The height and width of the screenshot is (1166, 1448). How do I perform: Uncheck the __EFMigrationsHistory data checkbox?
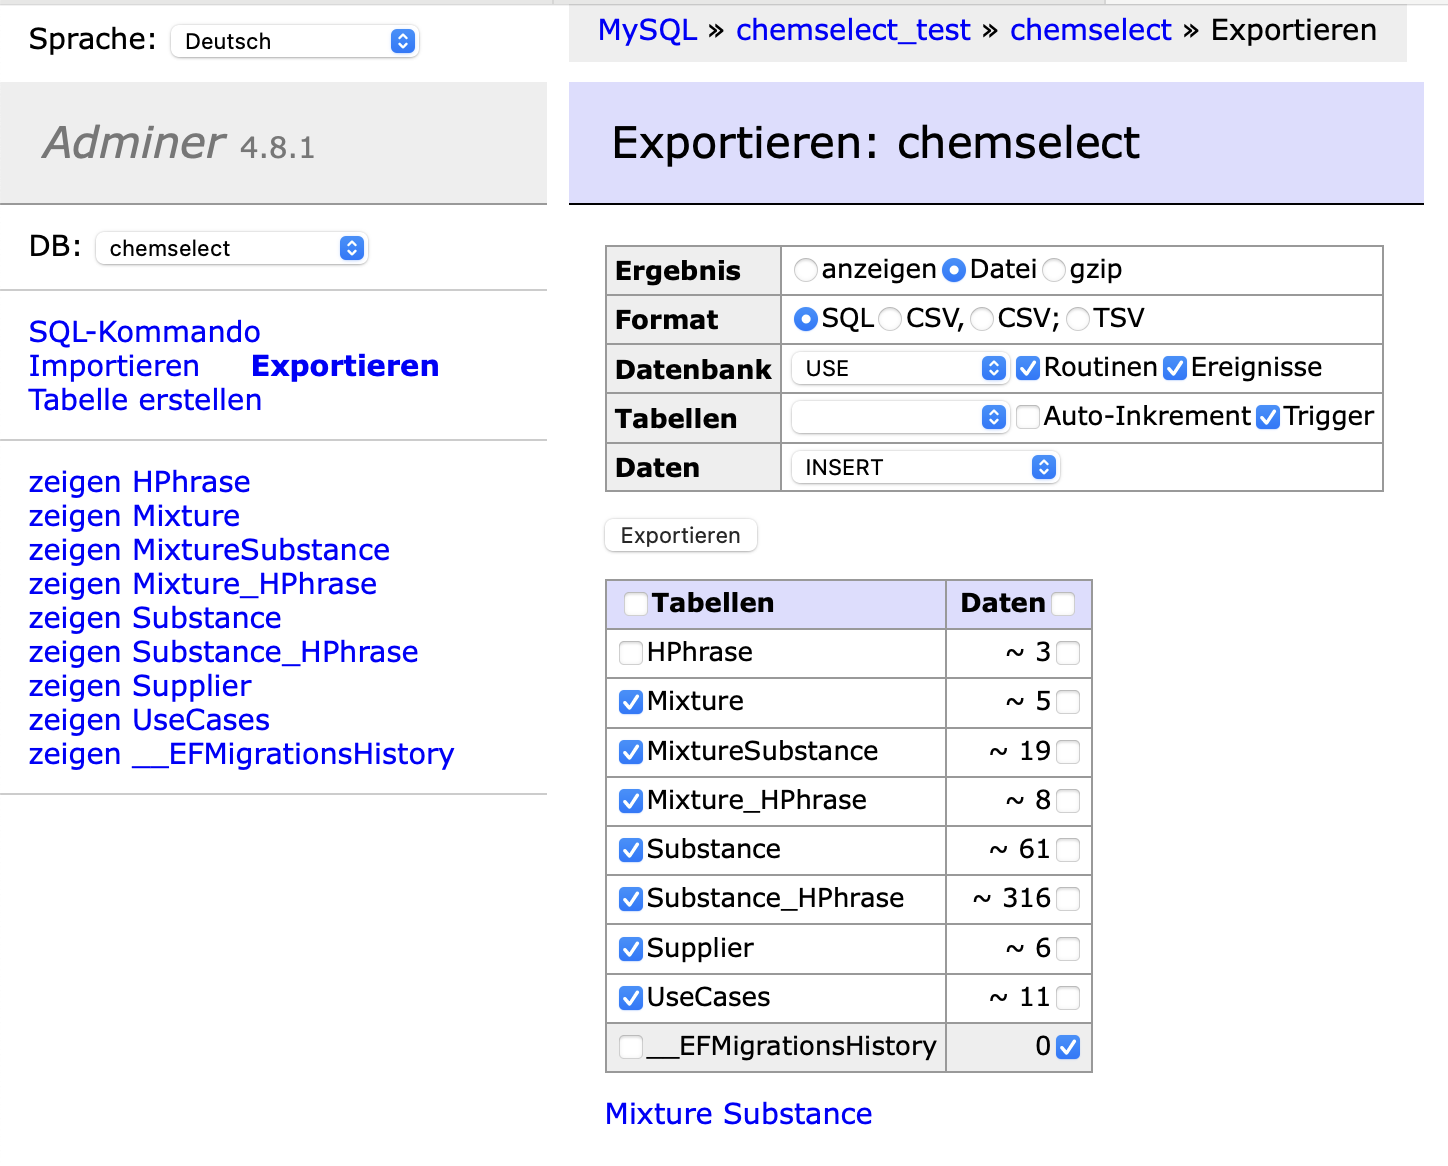pyautogui.click(x=1068, y=1047)
